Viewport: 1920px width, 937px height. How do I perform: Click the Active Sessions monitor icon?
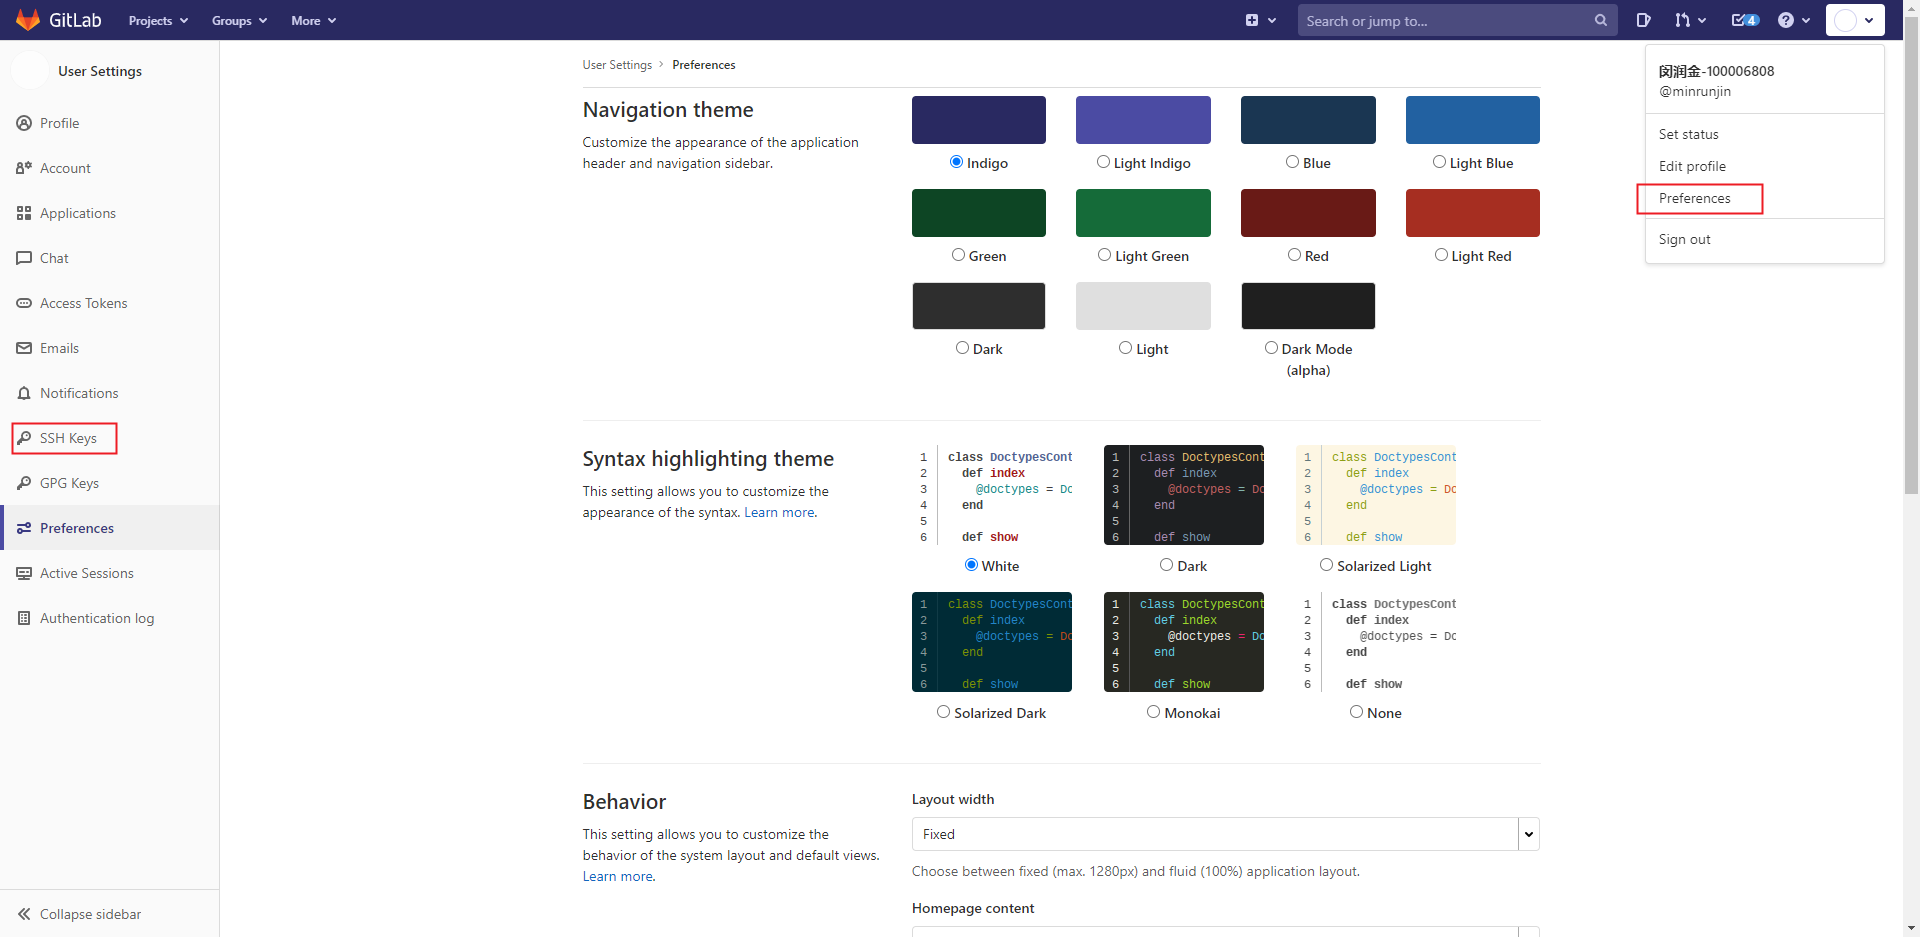tap(24, 573)
